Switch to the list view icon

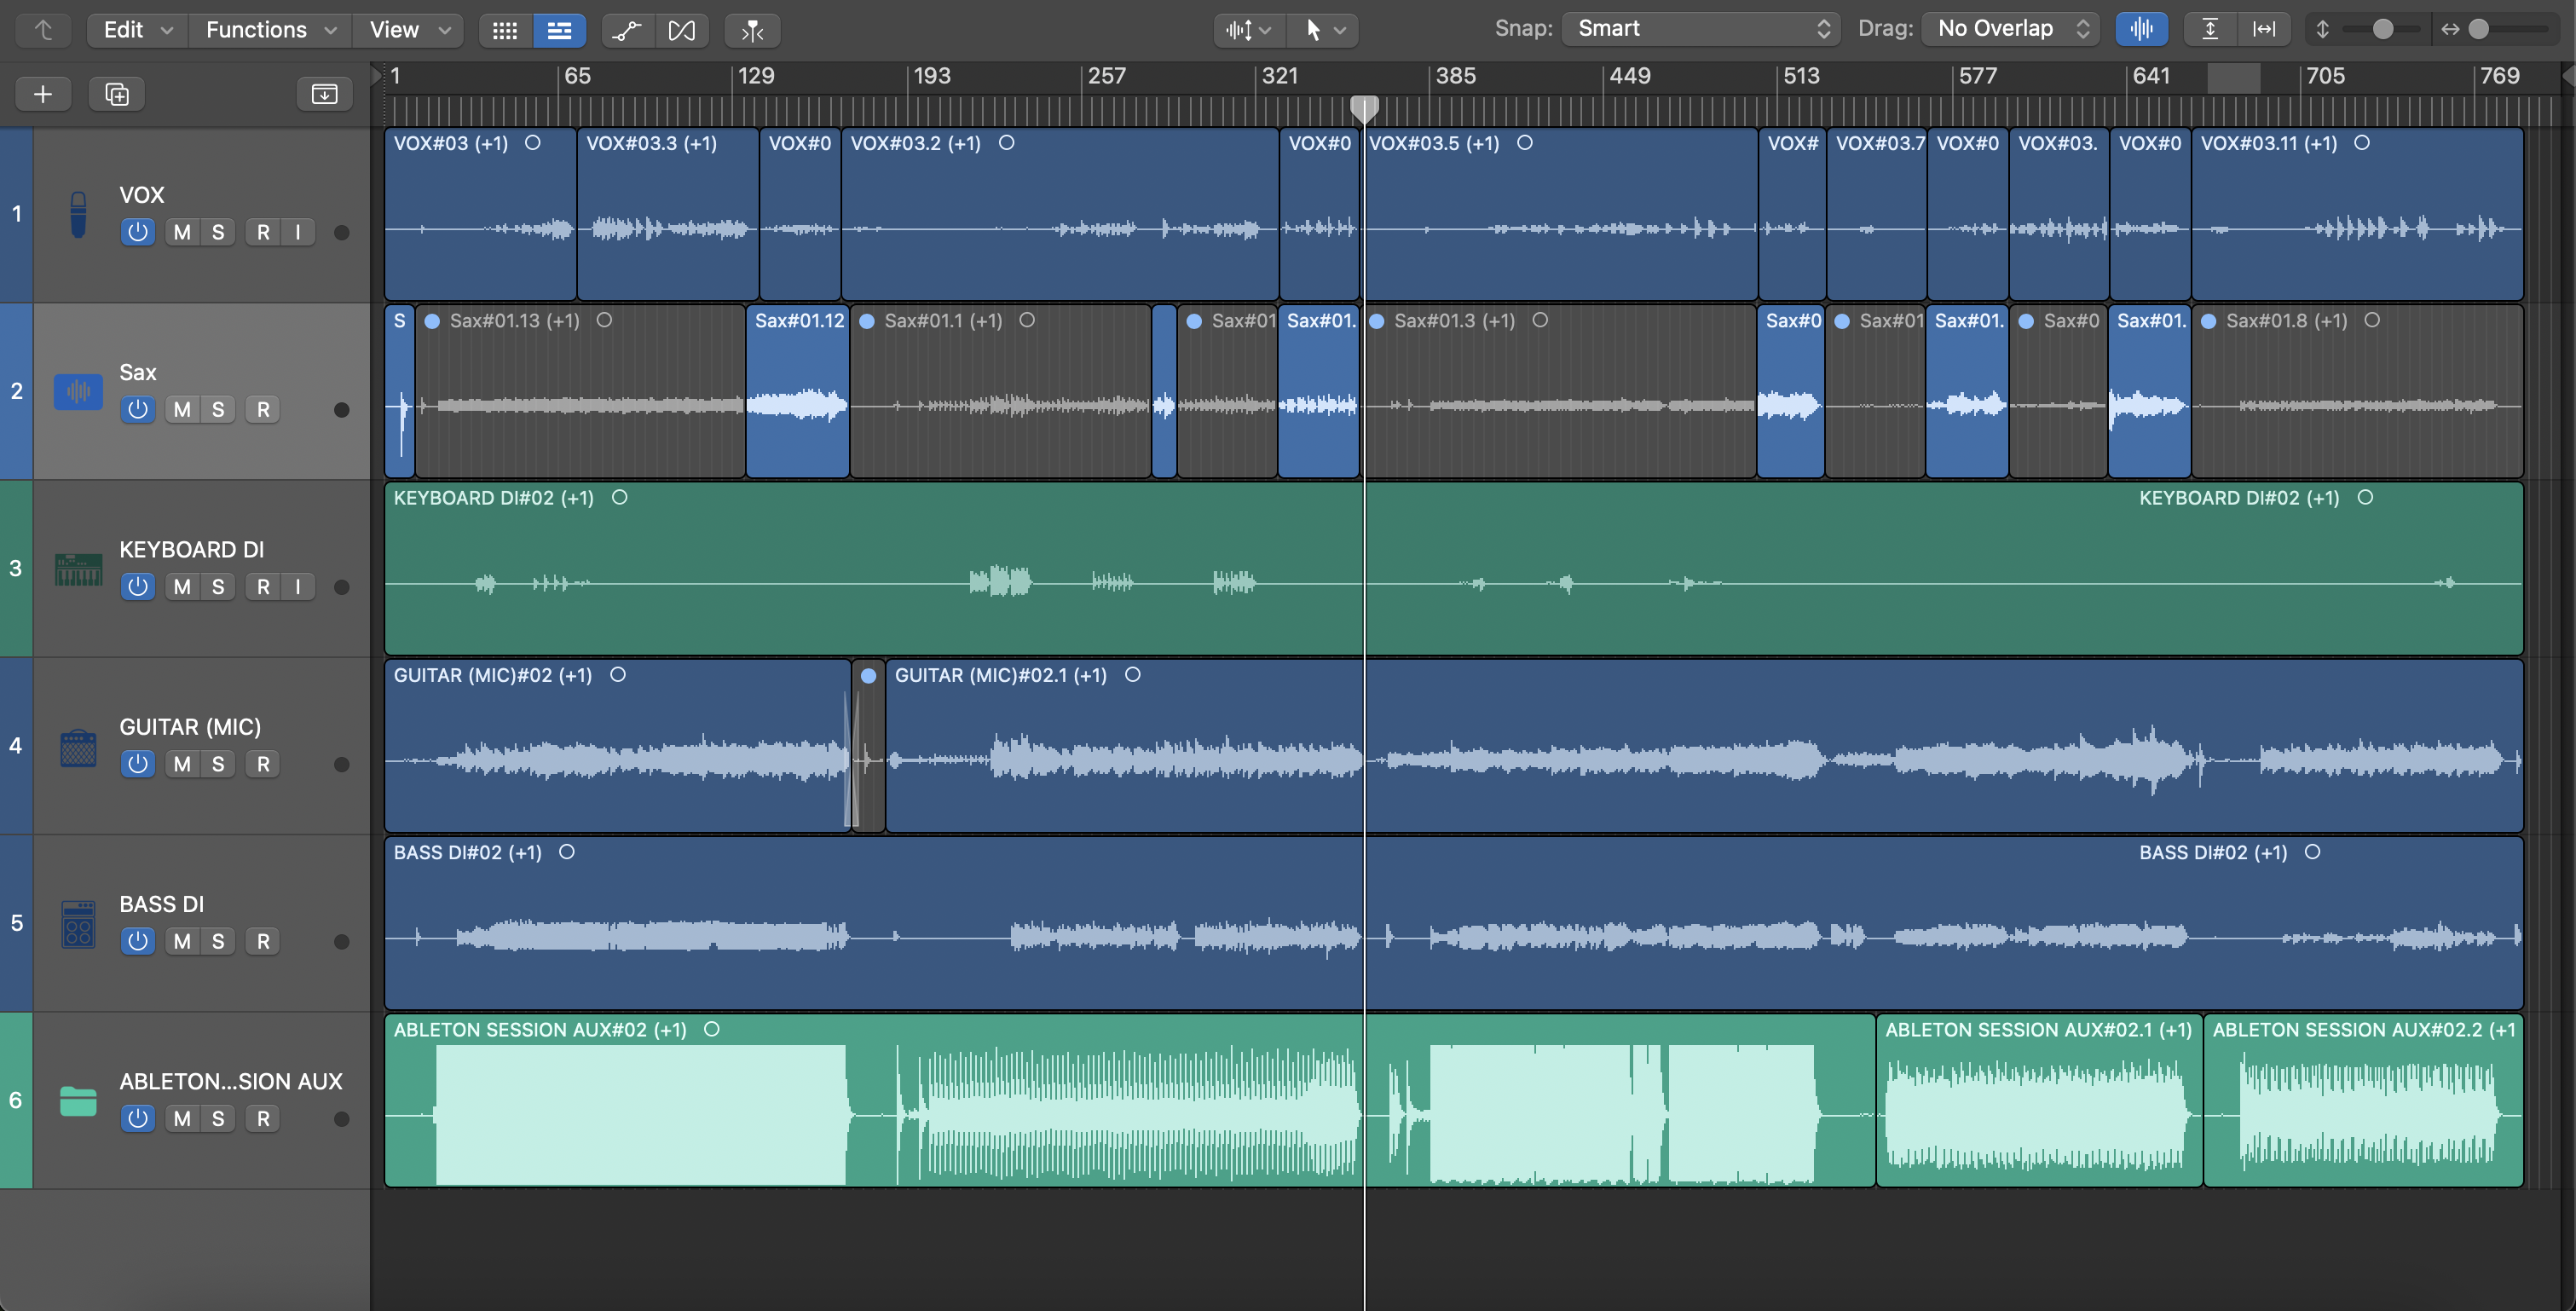pyautogui.click(x=559, y=30)
